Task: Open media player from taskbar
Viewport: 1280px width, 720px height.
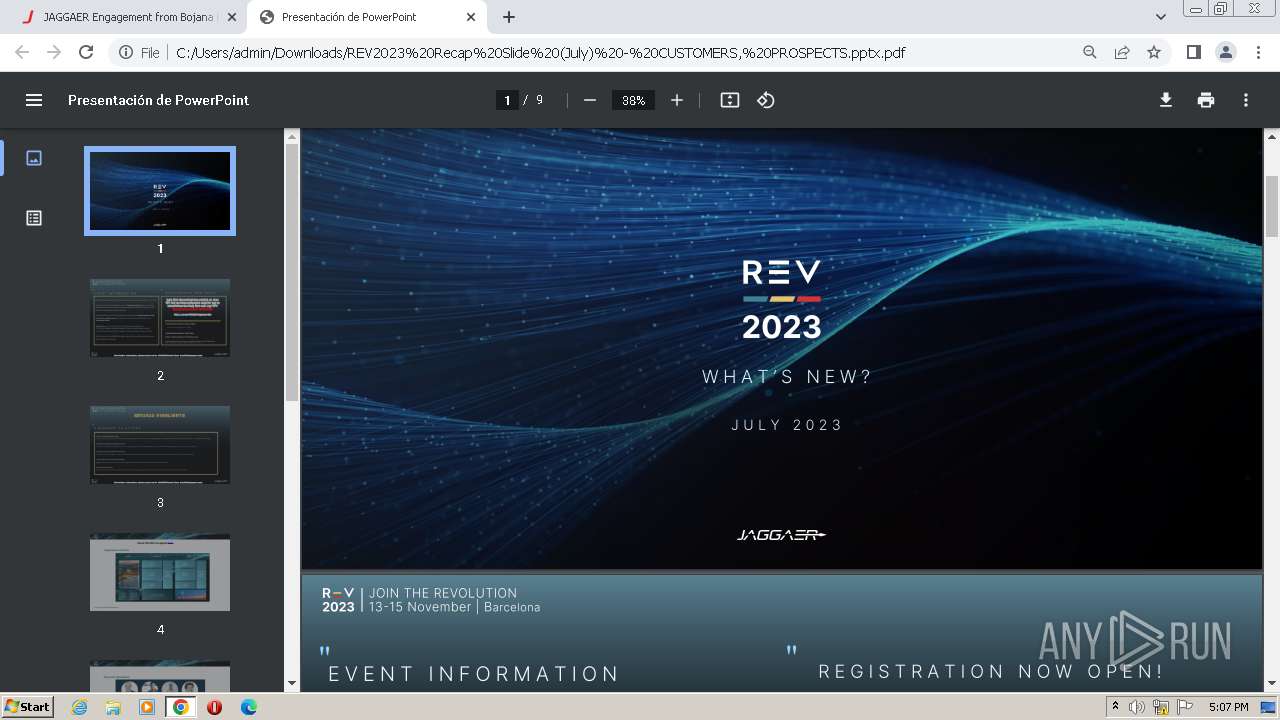Action: click(x=147, y=707)
